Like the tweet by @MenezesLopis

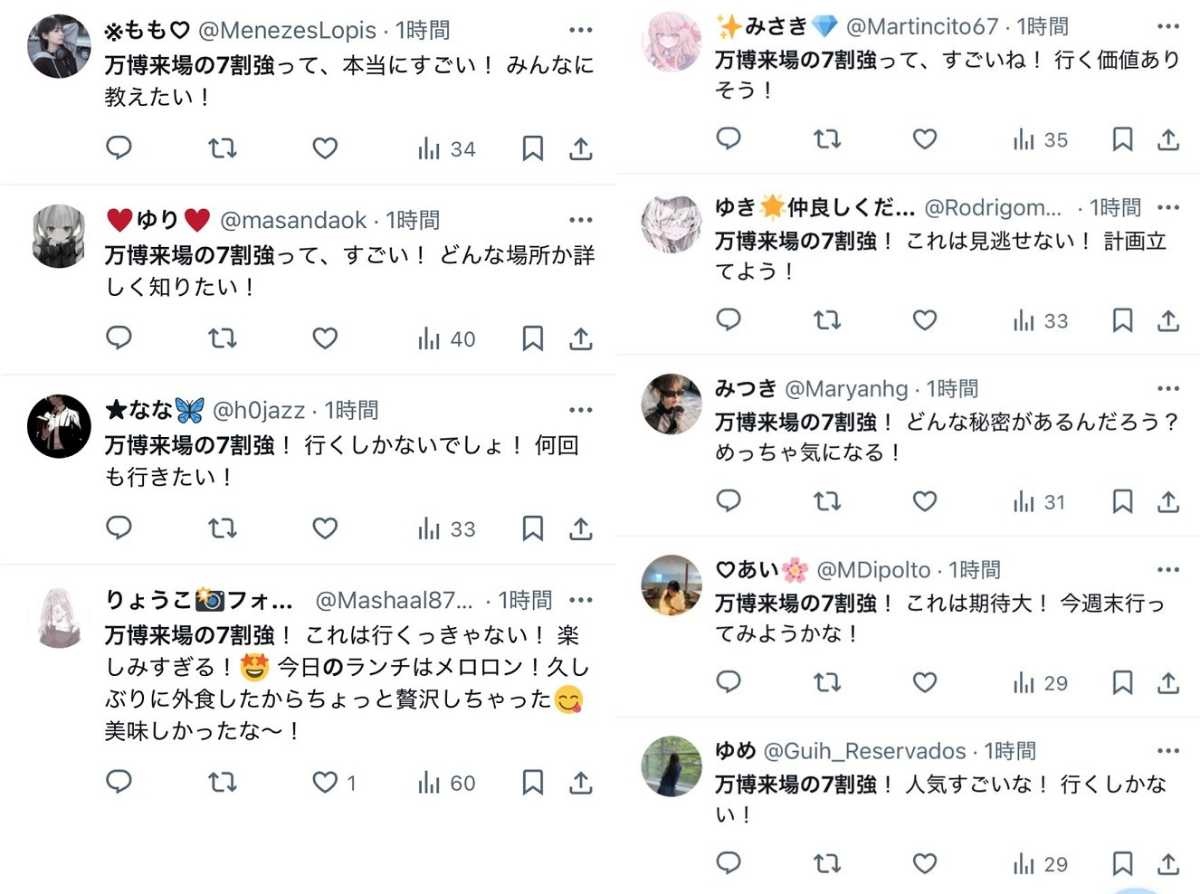(x=325, y=149)
